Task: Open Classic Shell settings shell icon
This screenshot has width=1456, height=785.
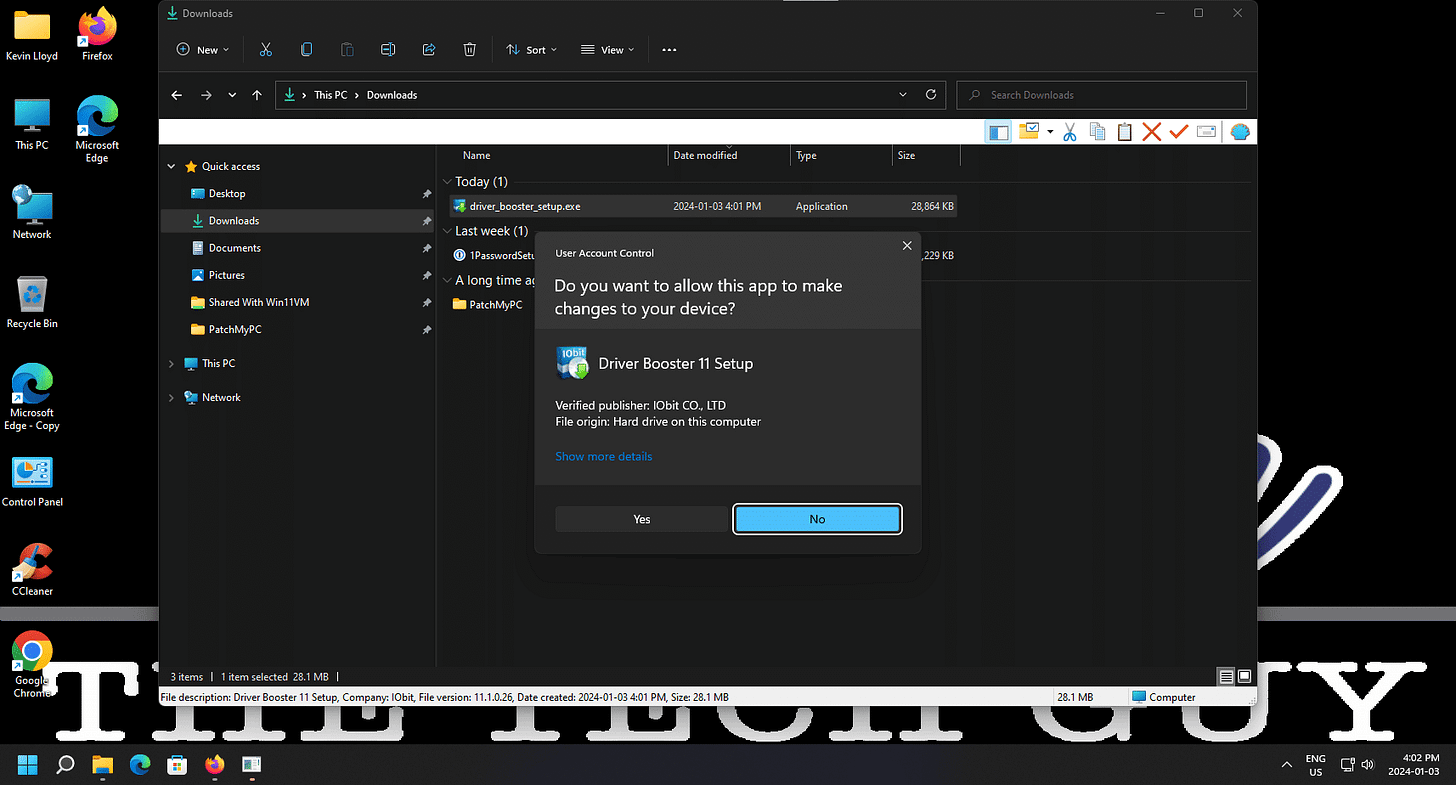Action: point(1240,132)
